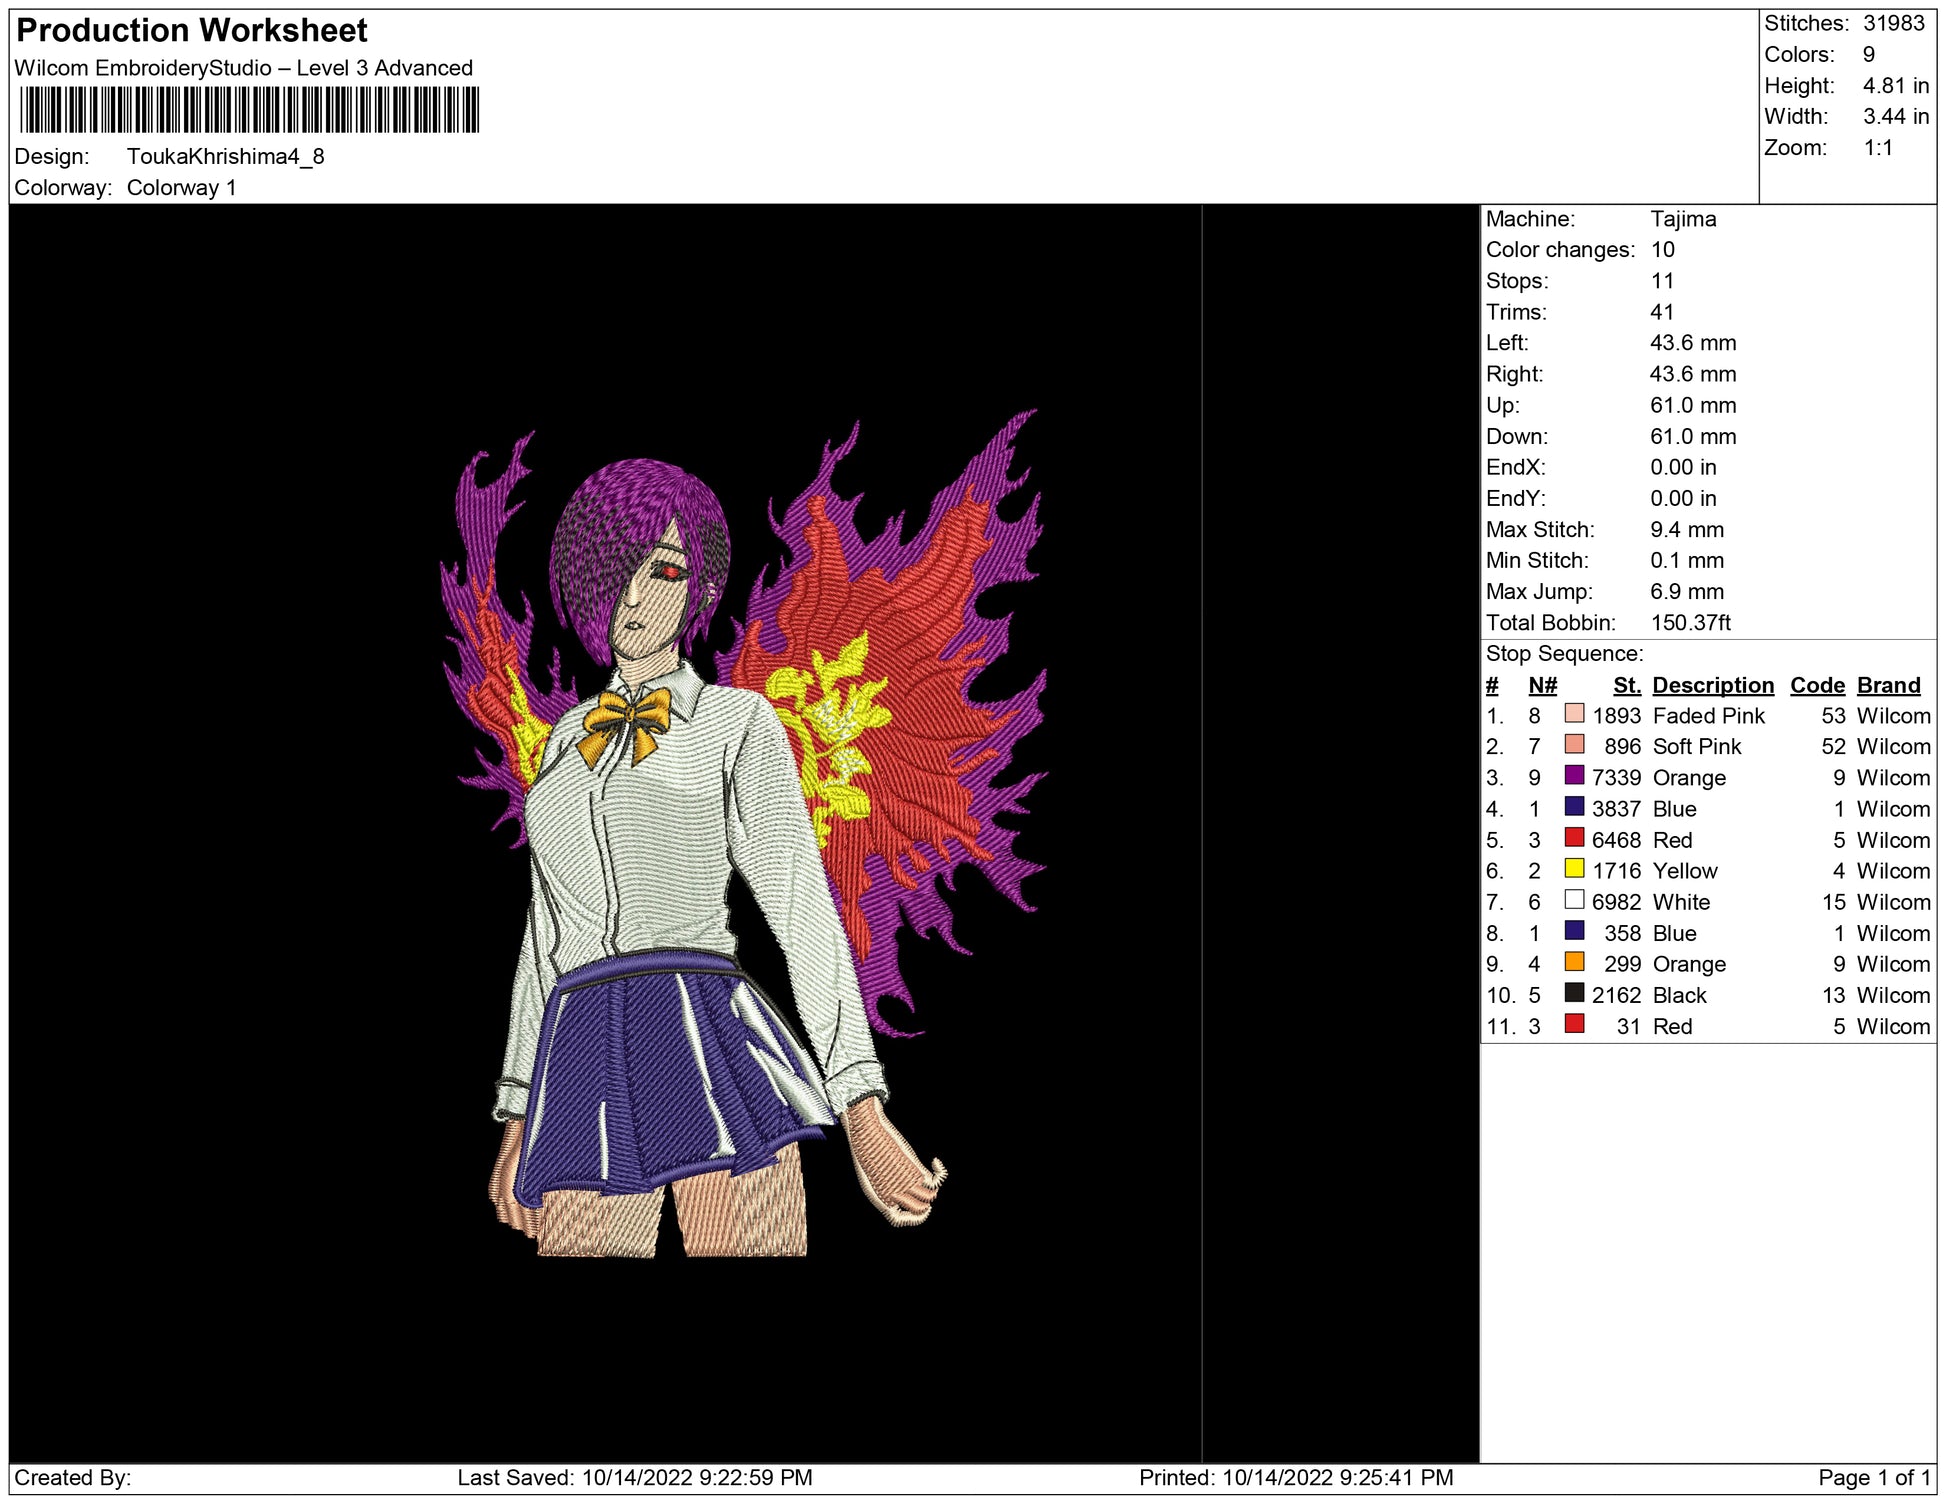This screenshot has width=1946, height=1497.
Task: Select the purple swatch in row 3
Action: 1573,776
